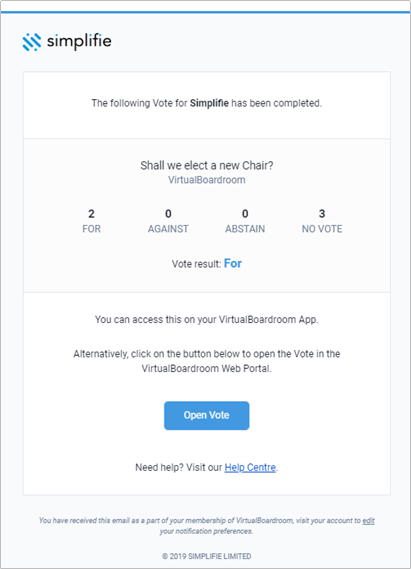The width and height of the screenshot is (411, 569).
Task: Click the 'You can access this' App sentence
Action: [206, 320]
